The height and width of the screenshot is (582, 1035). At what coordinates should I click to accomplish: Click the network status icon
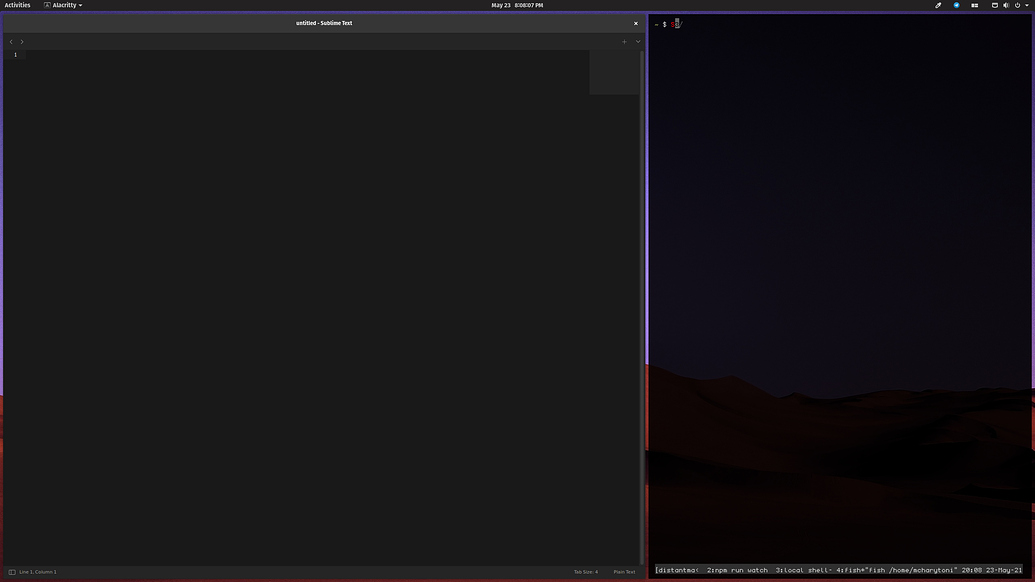995,5
